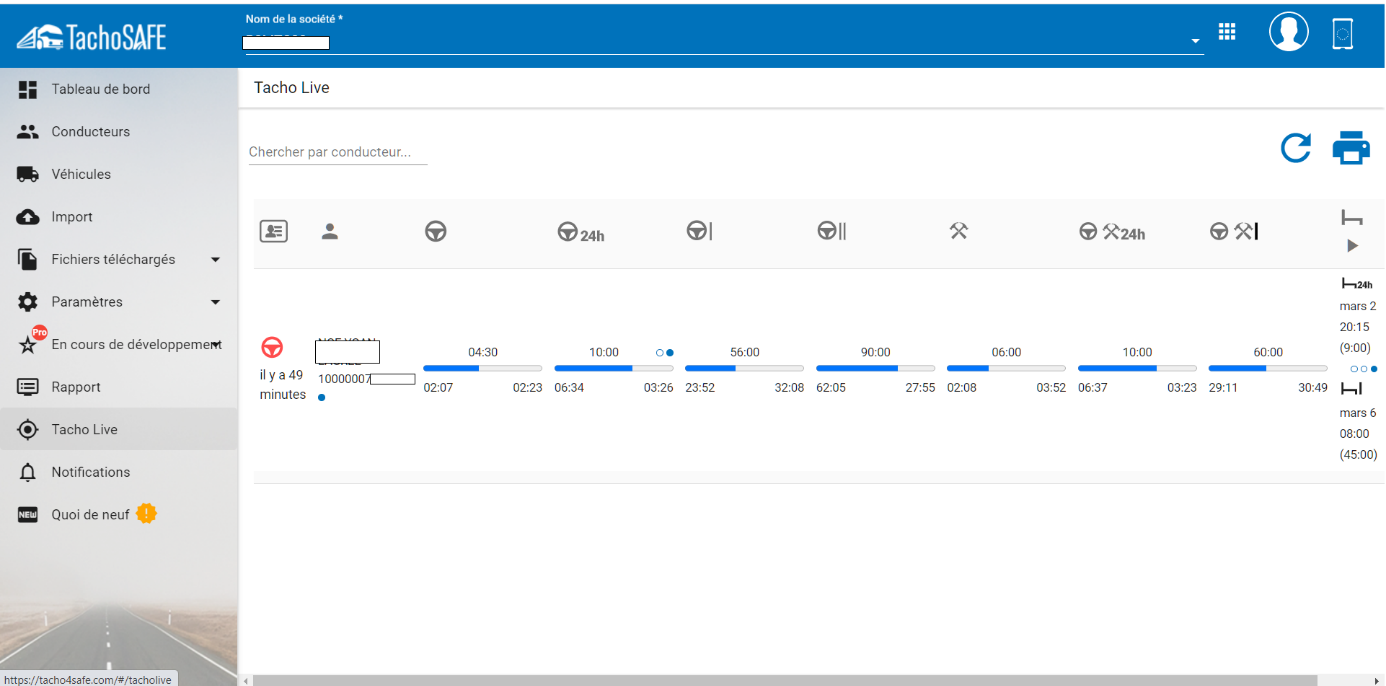Open Tableau de bord in sidebar

click(x=100, y=89)
